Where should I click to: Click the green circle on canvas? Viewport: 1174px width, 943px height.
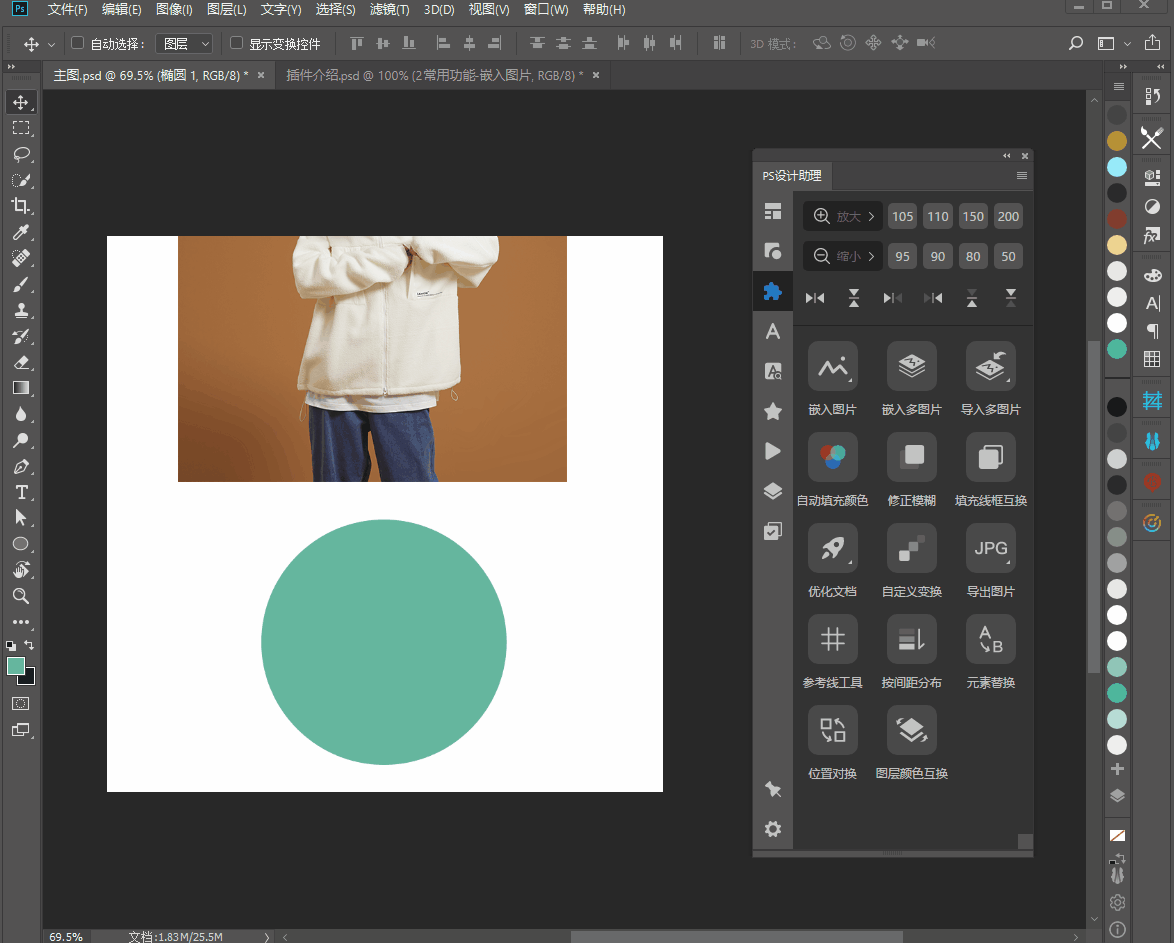point(383,642)
